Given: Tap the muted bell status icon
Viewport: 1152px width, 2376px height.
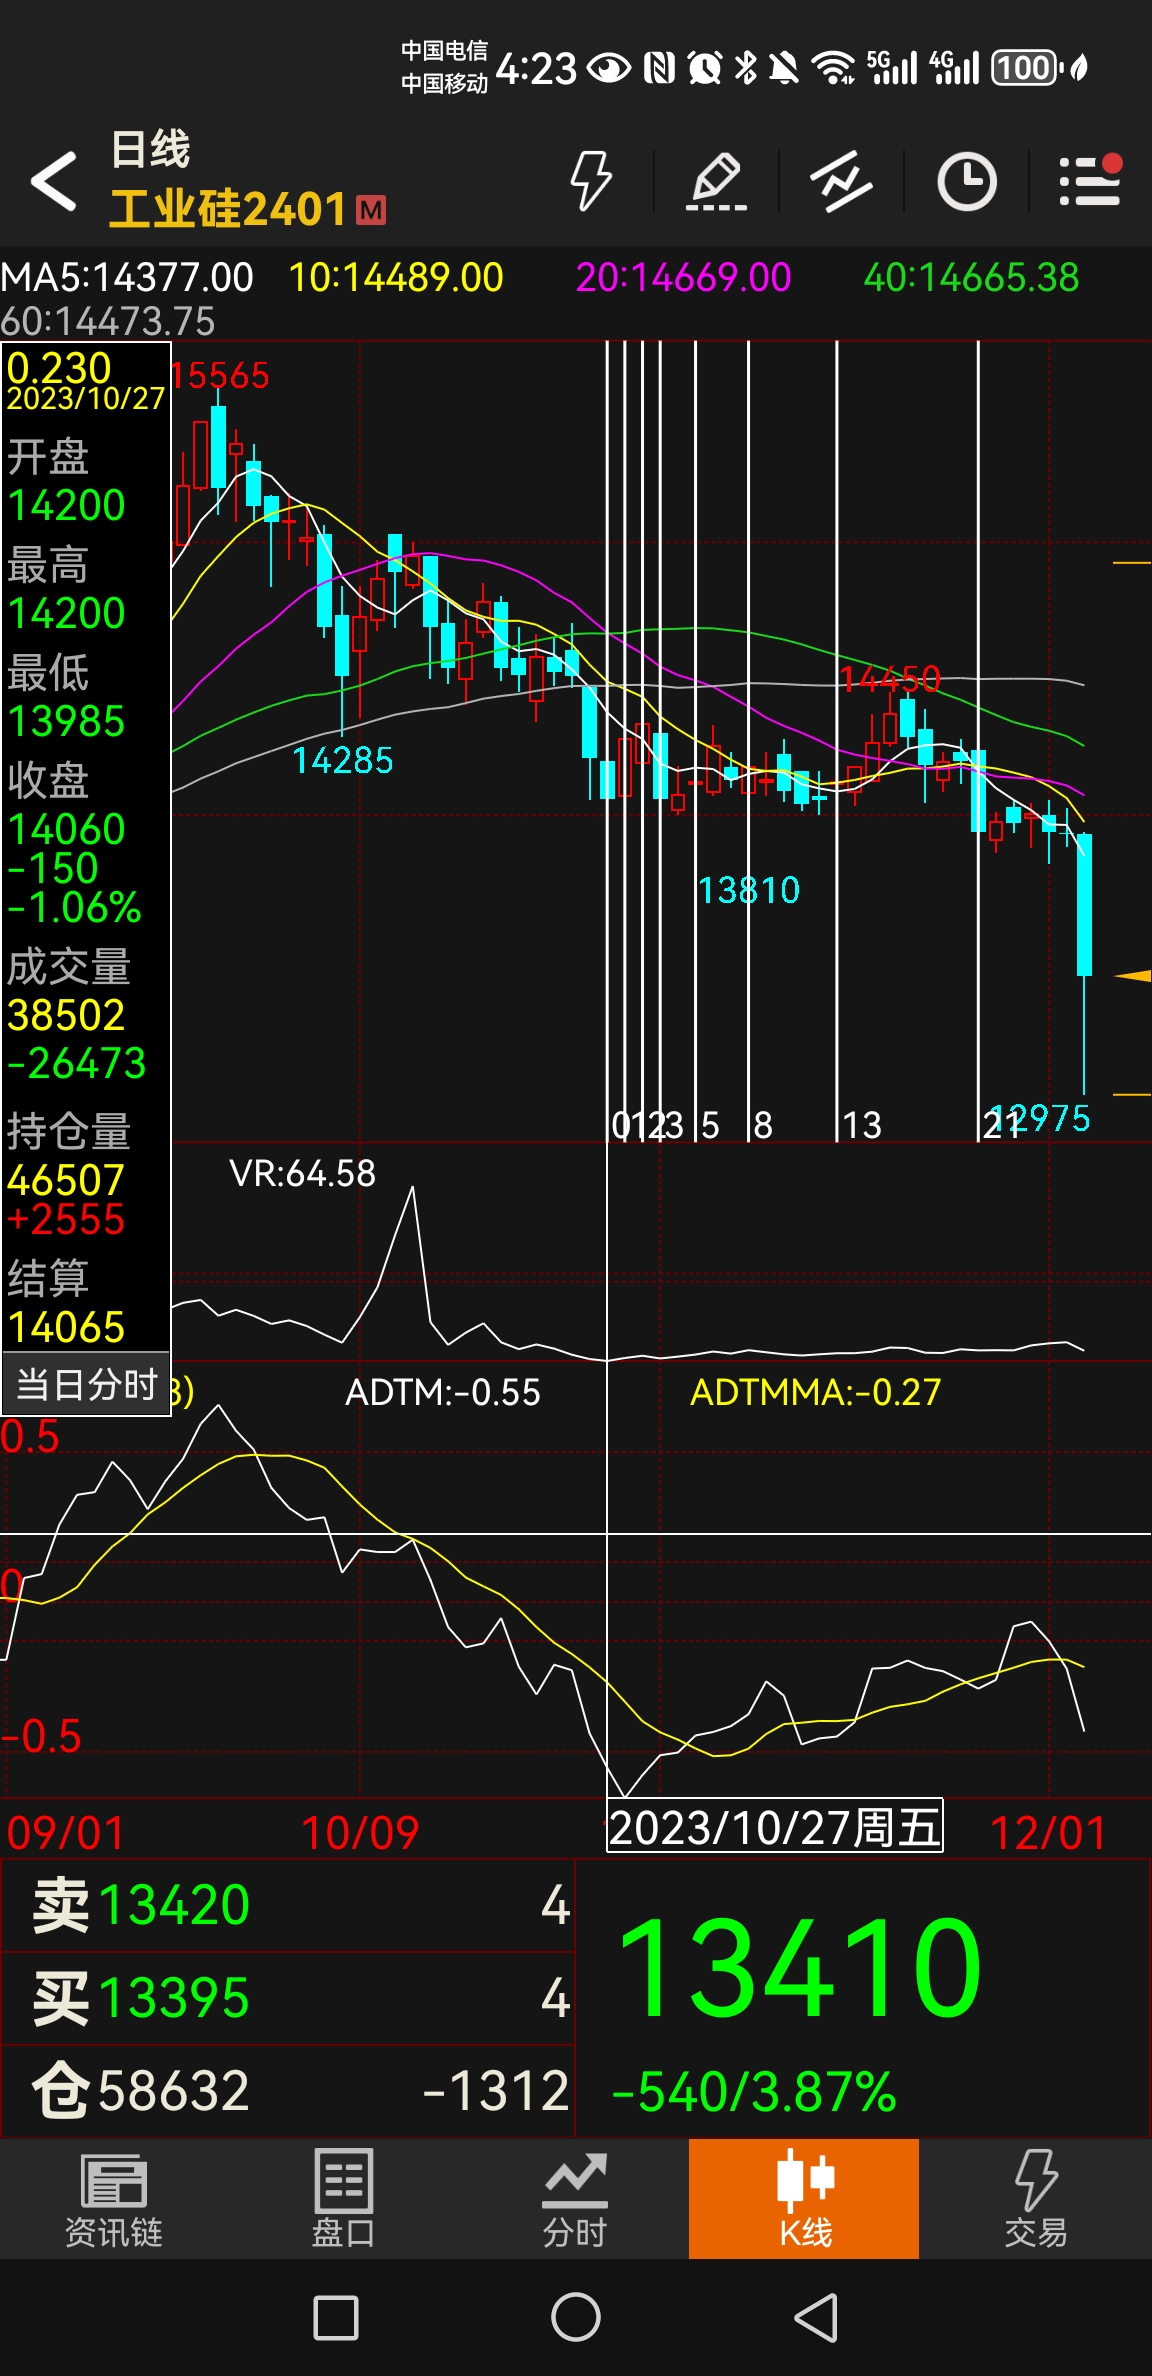Looking at the screenshot, I should click(784, 68).
